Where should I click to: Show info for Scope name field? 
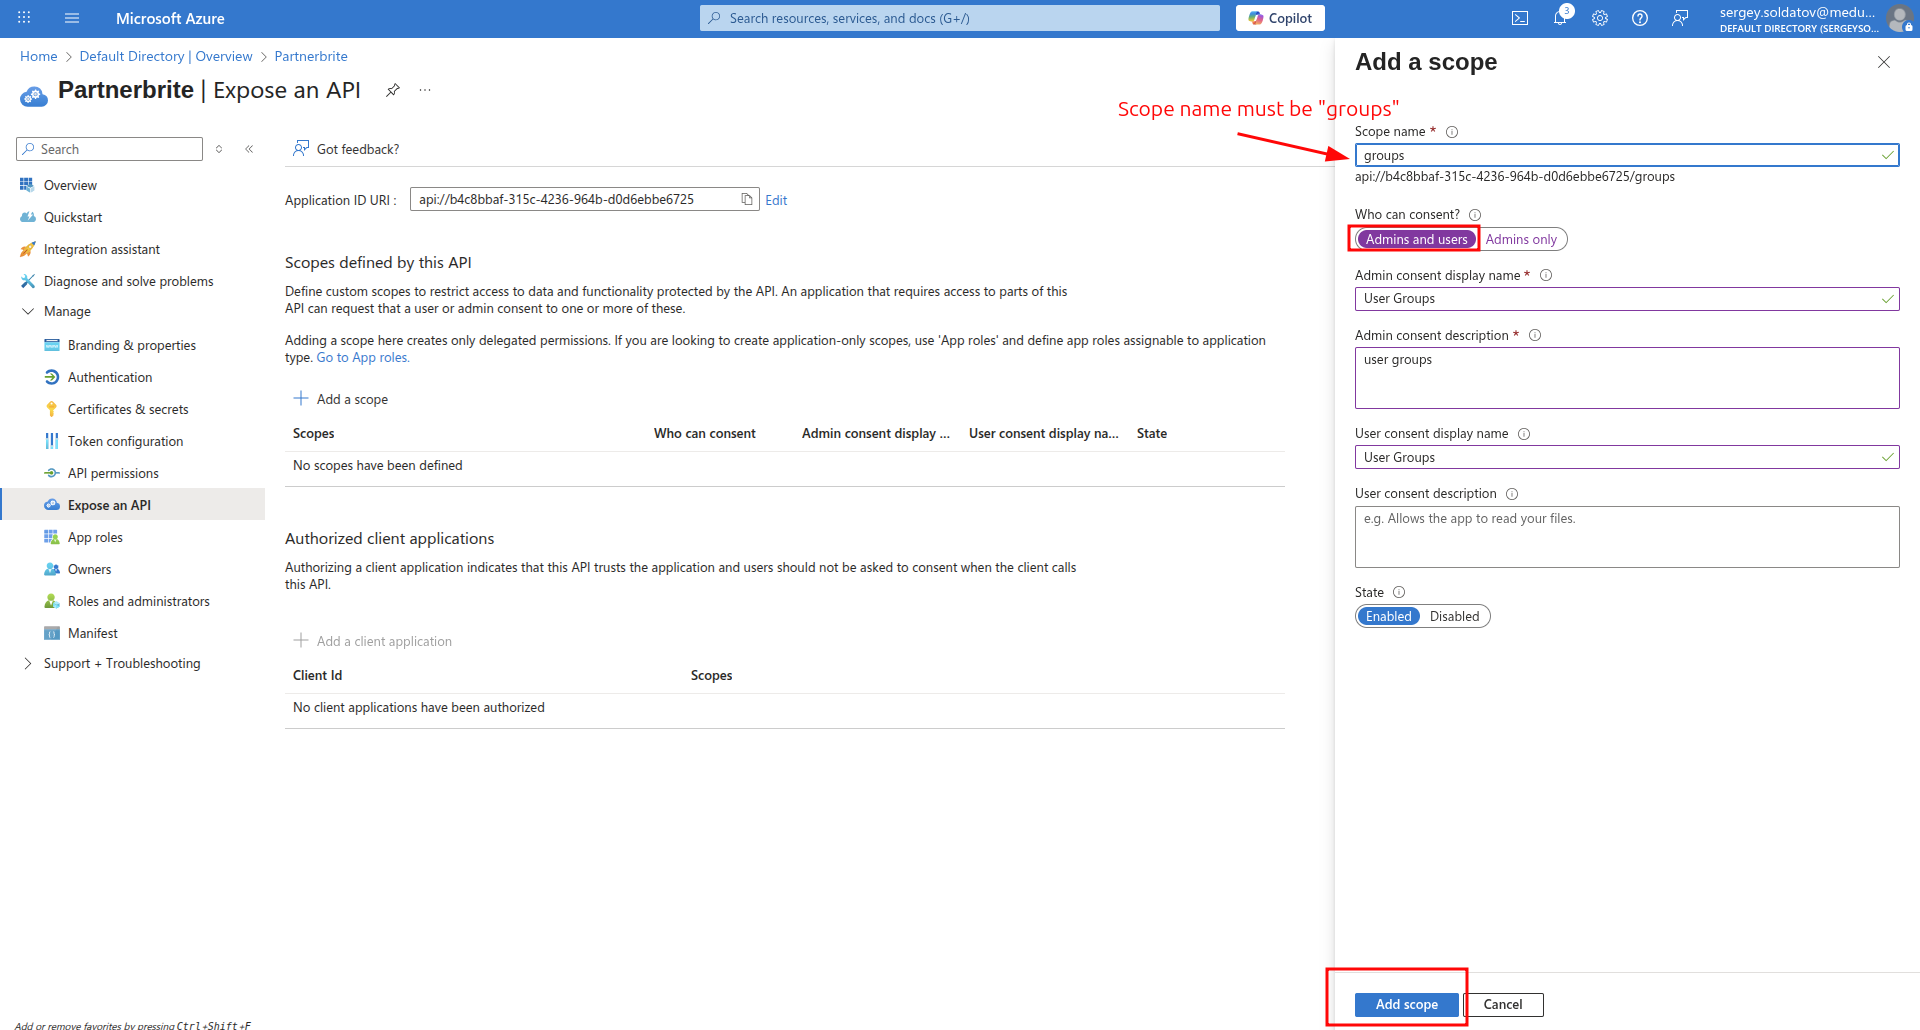(1452, 132)
